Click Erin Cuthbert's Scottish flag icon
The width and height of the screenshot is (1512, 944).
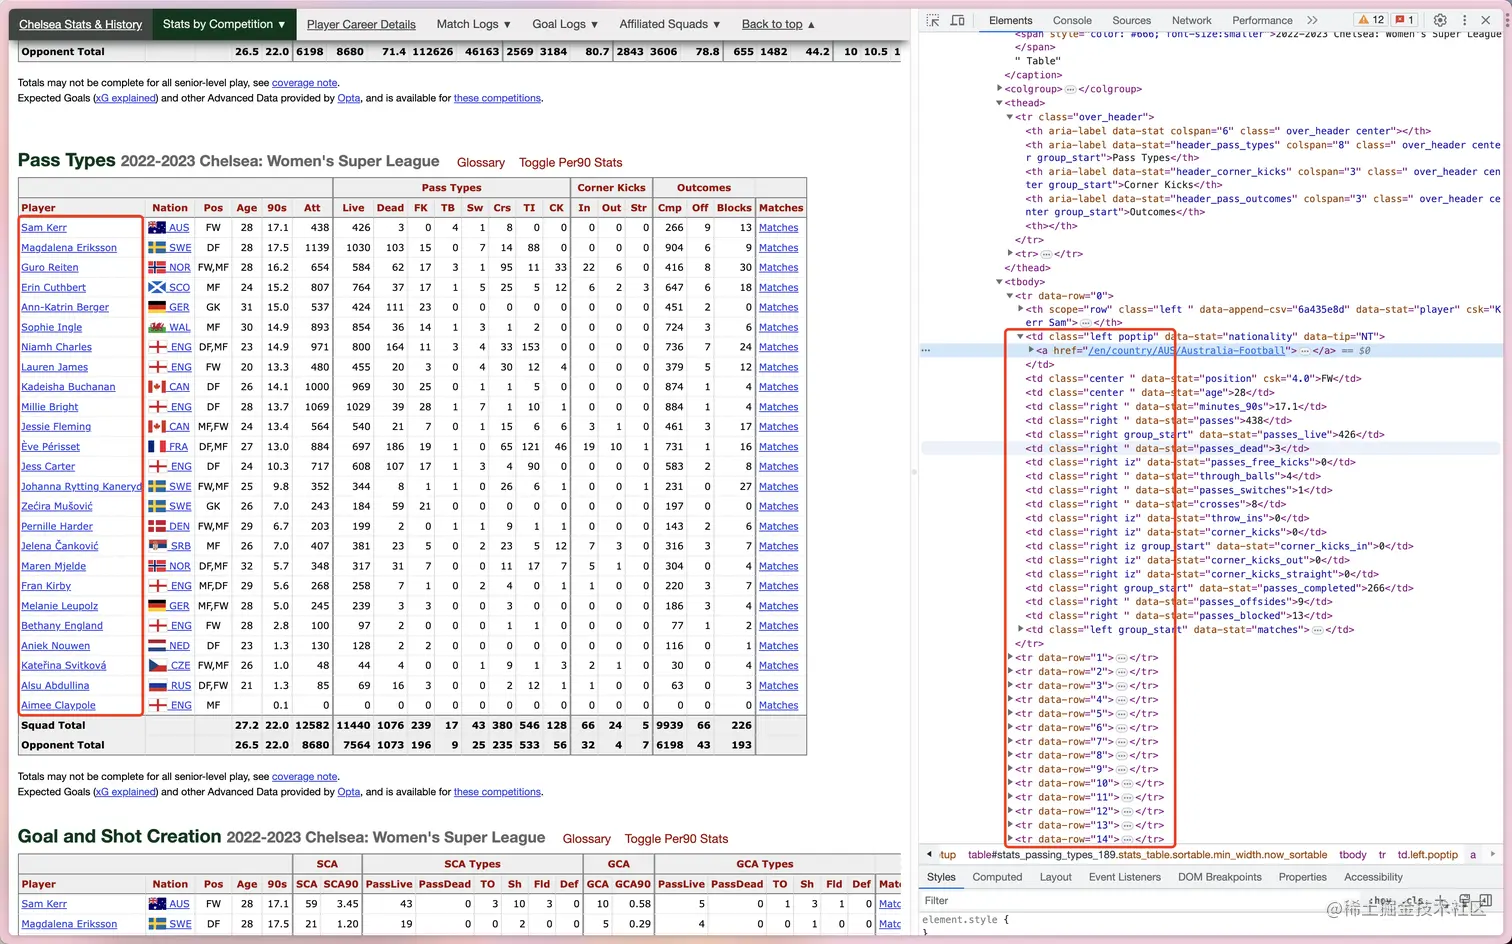point(157,288)
